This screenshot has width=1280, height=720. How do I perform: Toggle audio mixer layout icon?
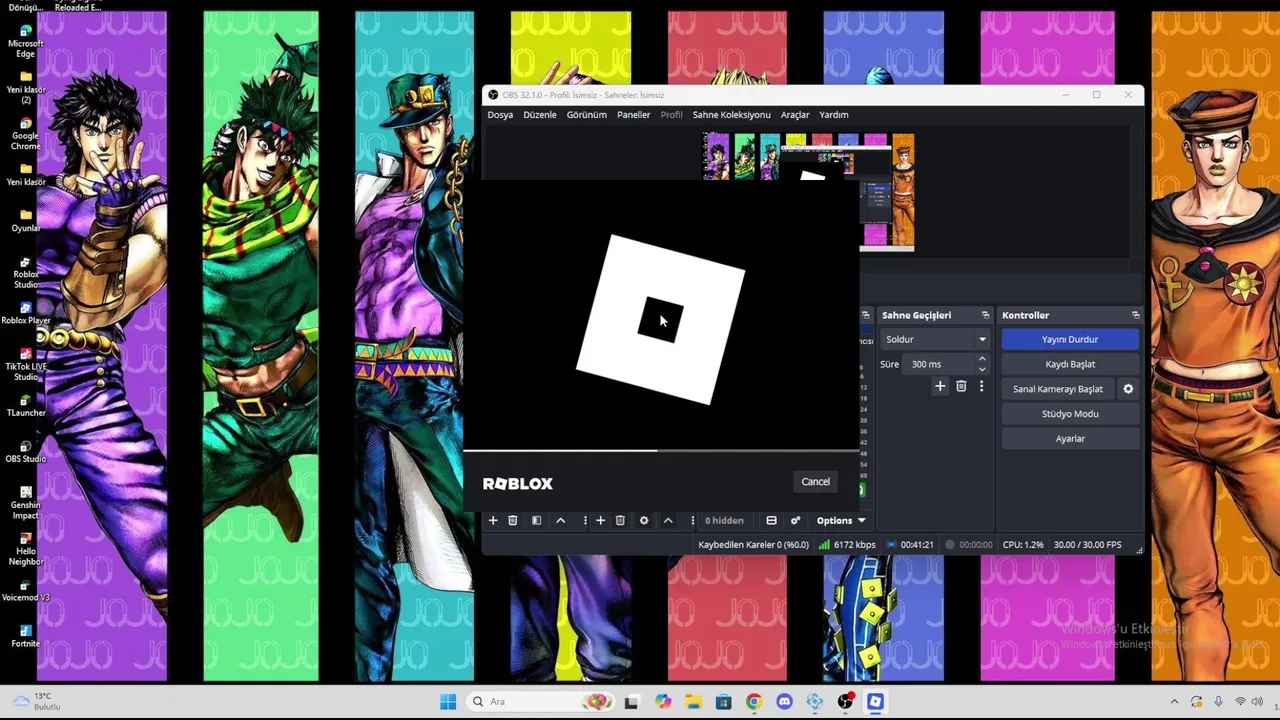pos(771,520)
